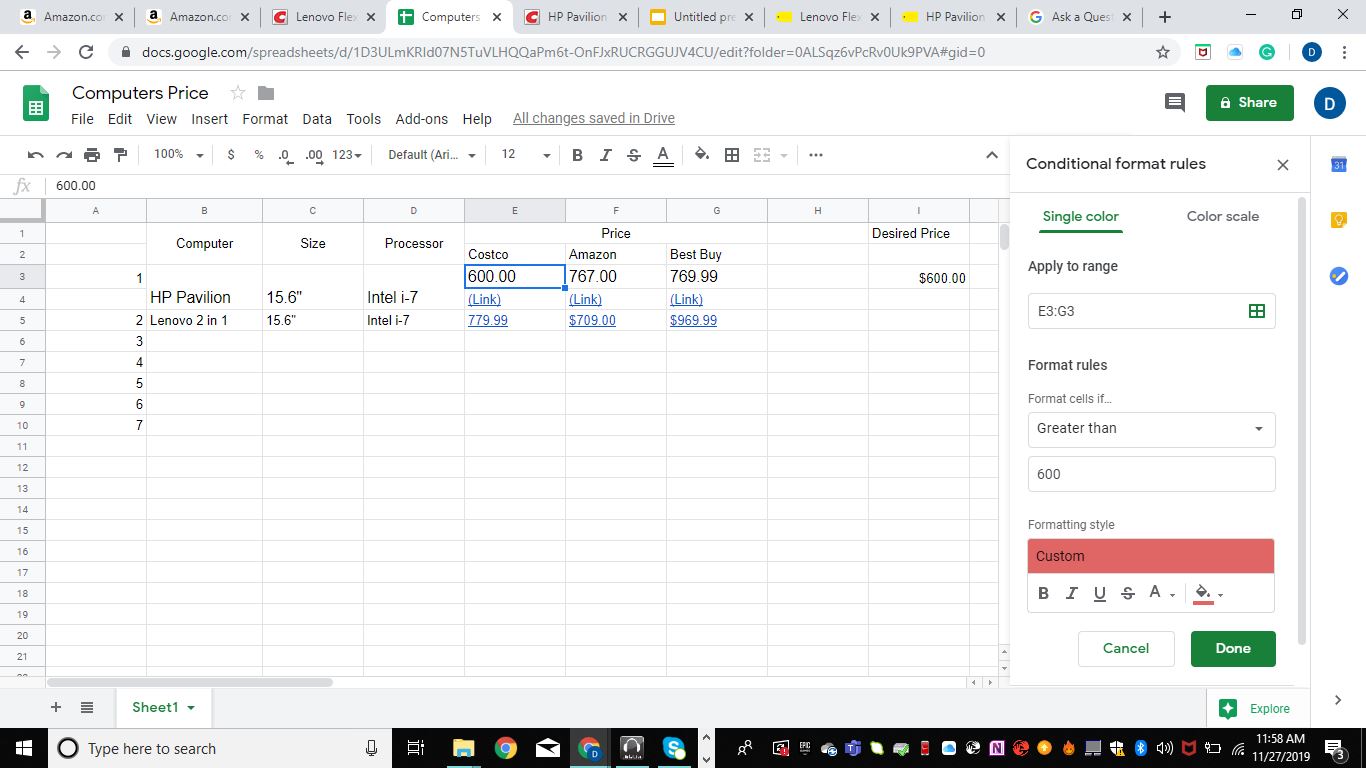Pick the fill color swatch in formatting style
Screen dimensions: 1366x768
pyautogui.click(x=1204, y=593)
